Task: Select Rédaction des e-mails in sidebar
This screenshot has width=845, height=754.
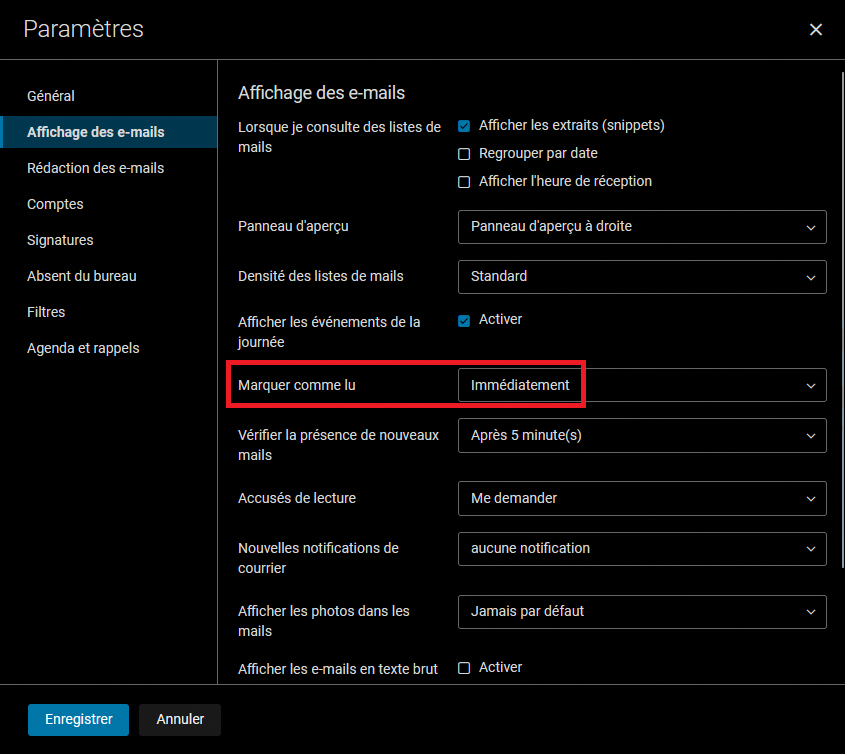Action: (95, 168)
